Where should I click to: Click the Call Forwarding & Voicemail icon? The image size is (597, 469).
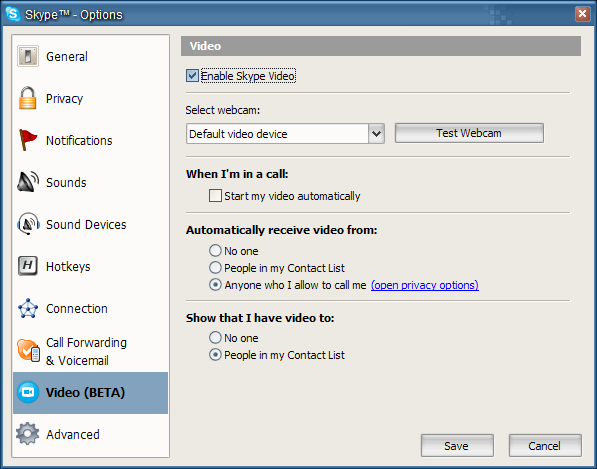coord(28,350)
